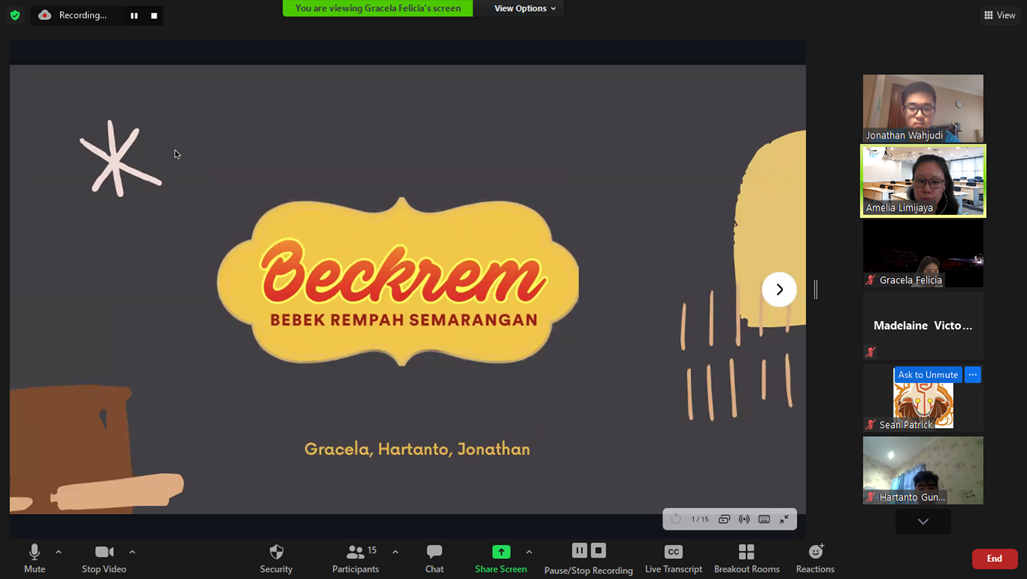The image size is (1027, 579).
Task: Click the red End meeting button
Action: [x=994, y=559]
